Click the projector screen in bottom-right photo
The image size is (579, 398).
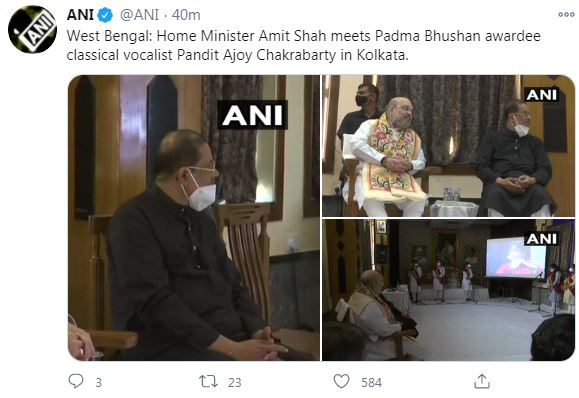click(x=516, y=258)
